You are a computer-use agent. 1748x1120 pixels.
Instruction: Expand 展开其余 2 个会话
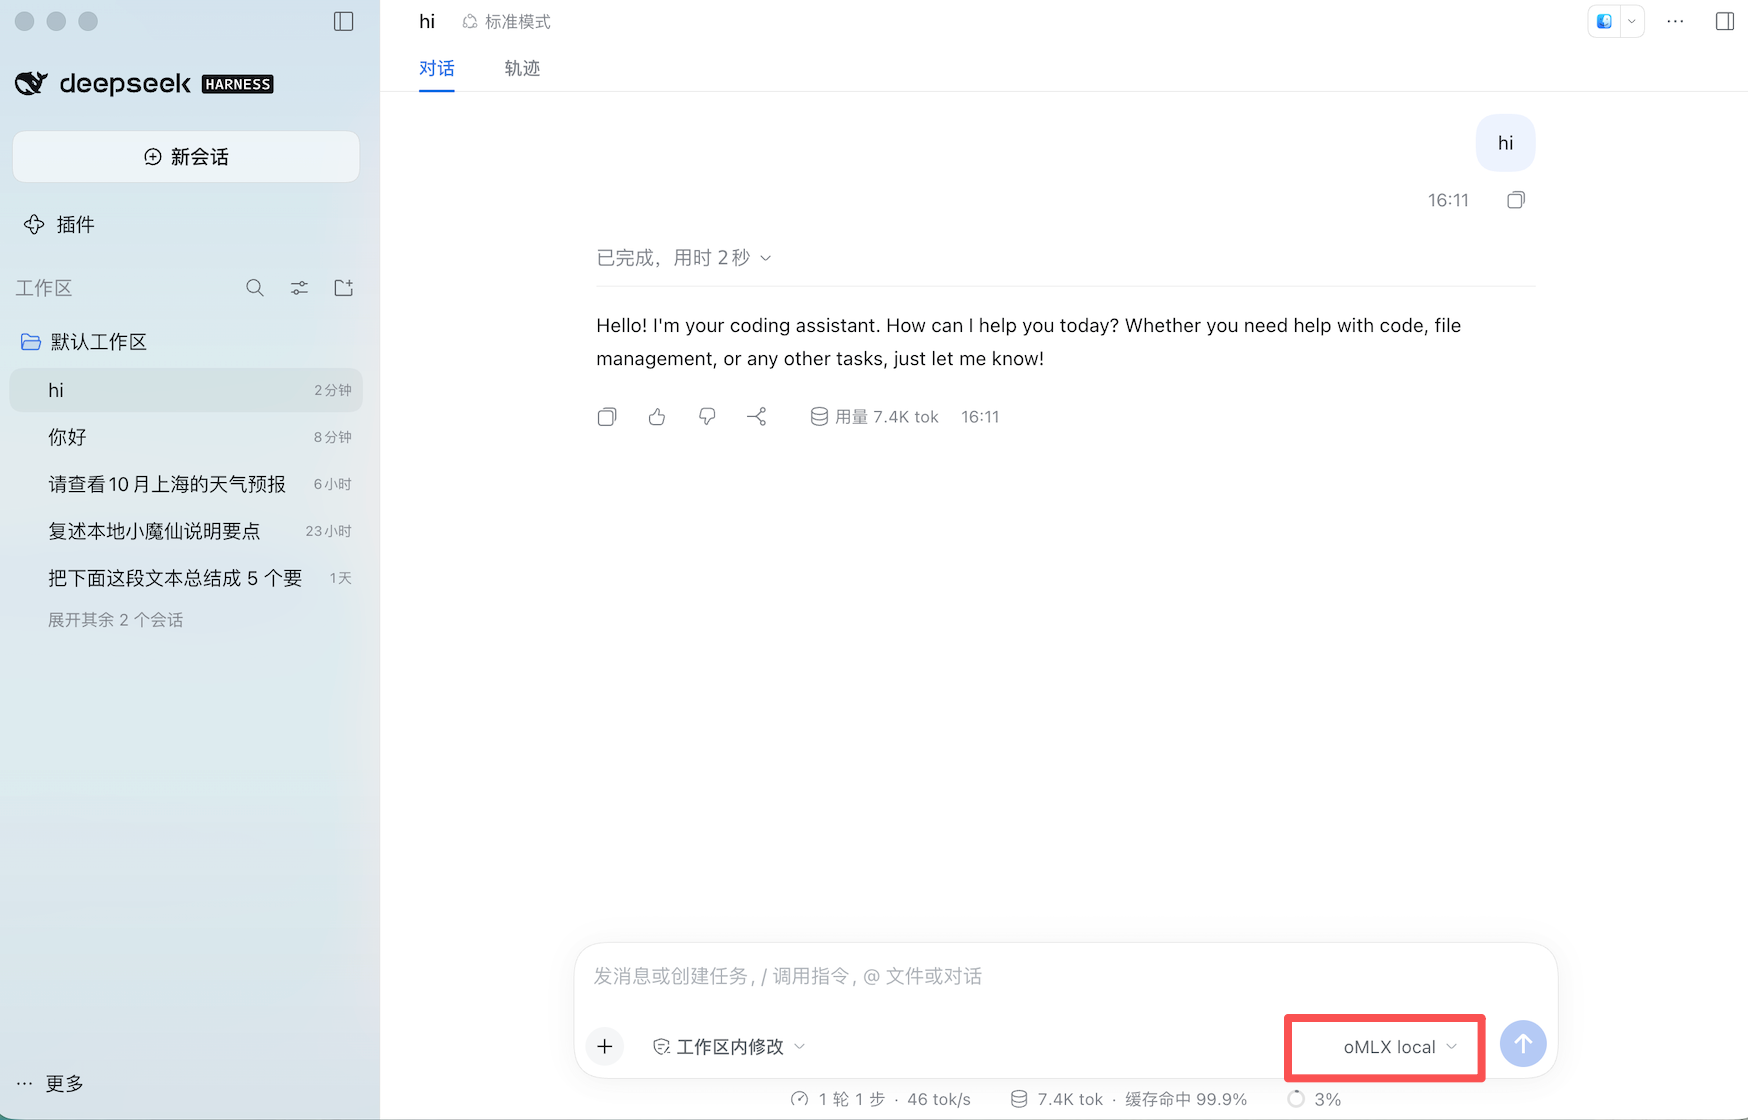pos(115,620)
